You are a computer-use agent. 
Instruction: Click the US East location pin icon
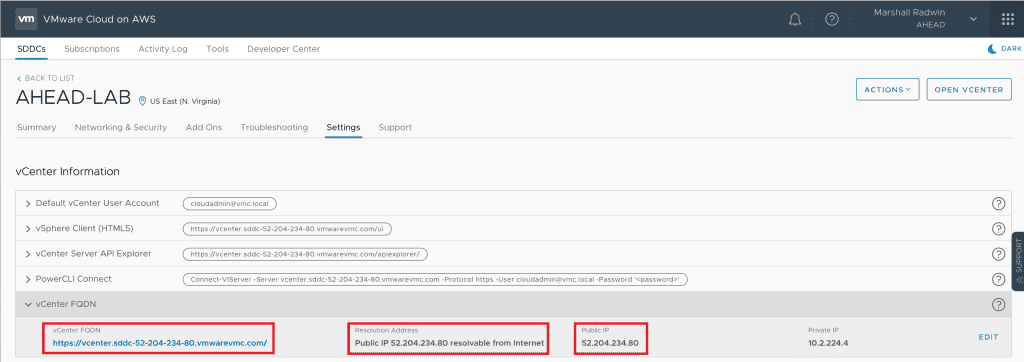click(x=143, y=101)
